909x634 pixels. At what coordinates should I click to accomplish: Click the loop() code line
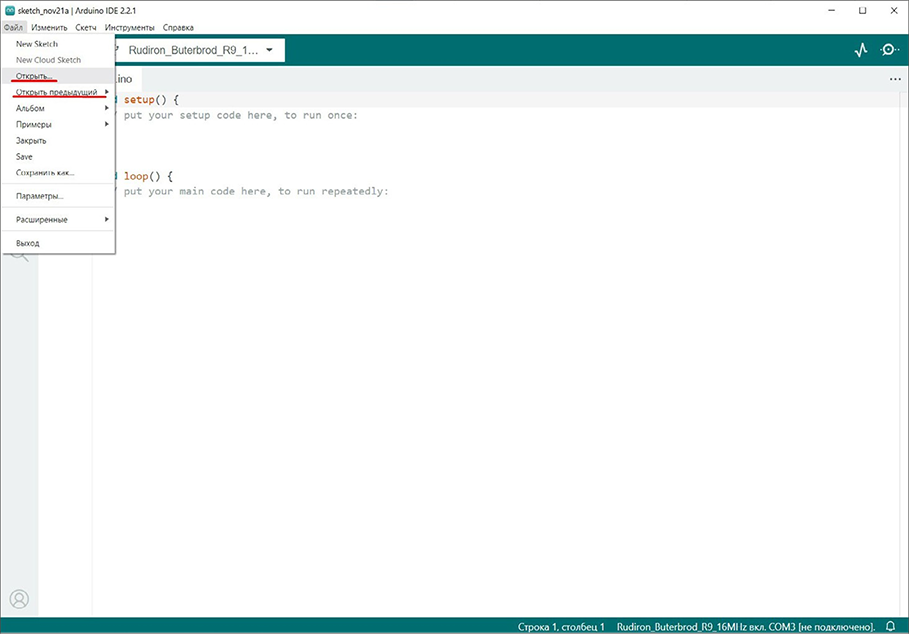[x=148, y=176]
